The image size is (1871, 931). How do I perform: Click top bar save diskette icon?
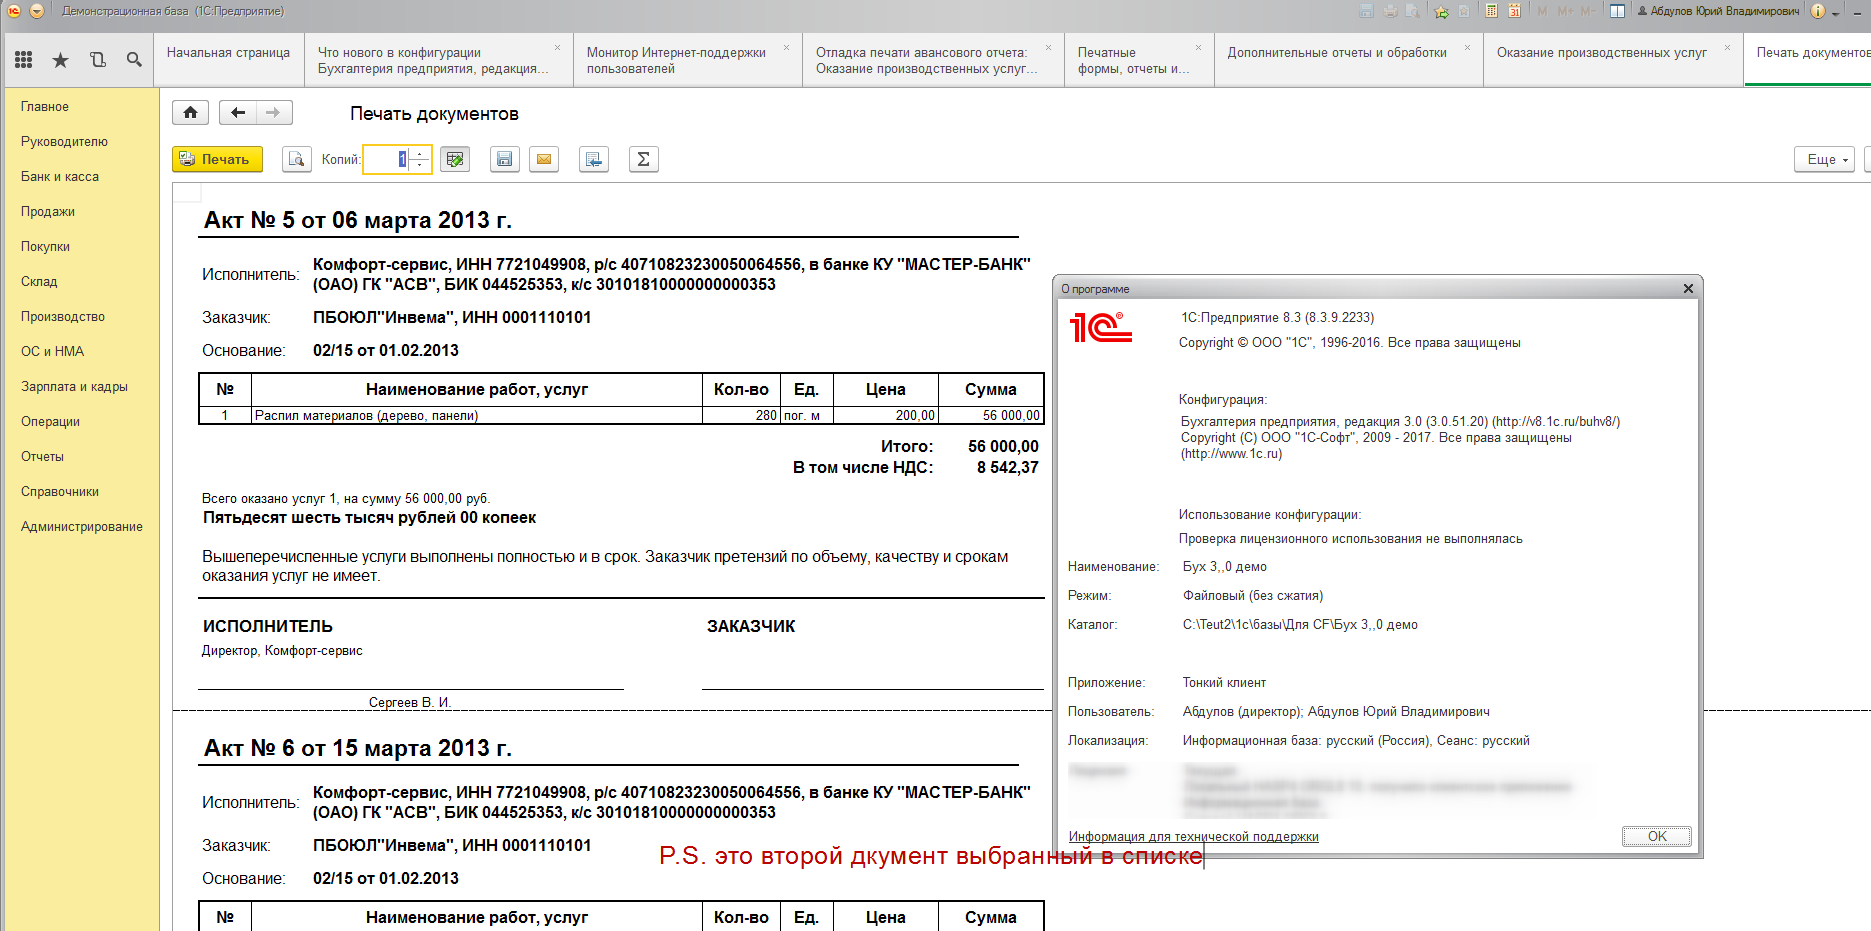click(x=1366, y=11)
